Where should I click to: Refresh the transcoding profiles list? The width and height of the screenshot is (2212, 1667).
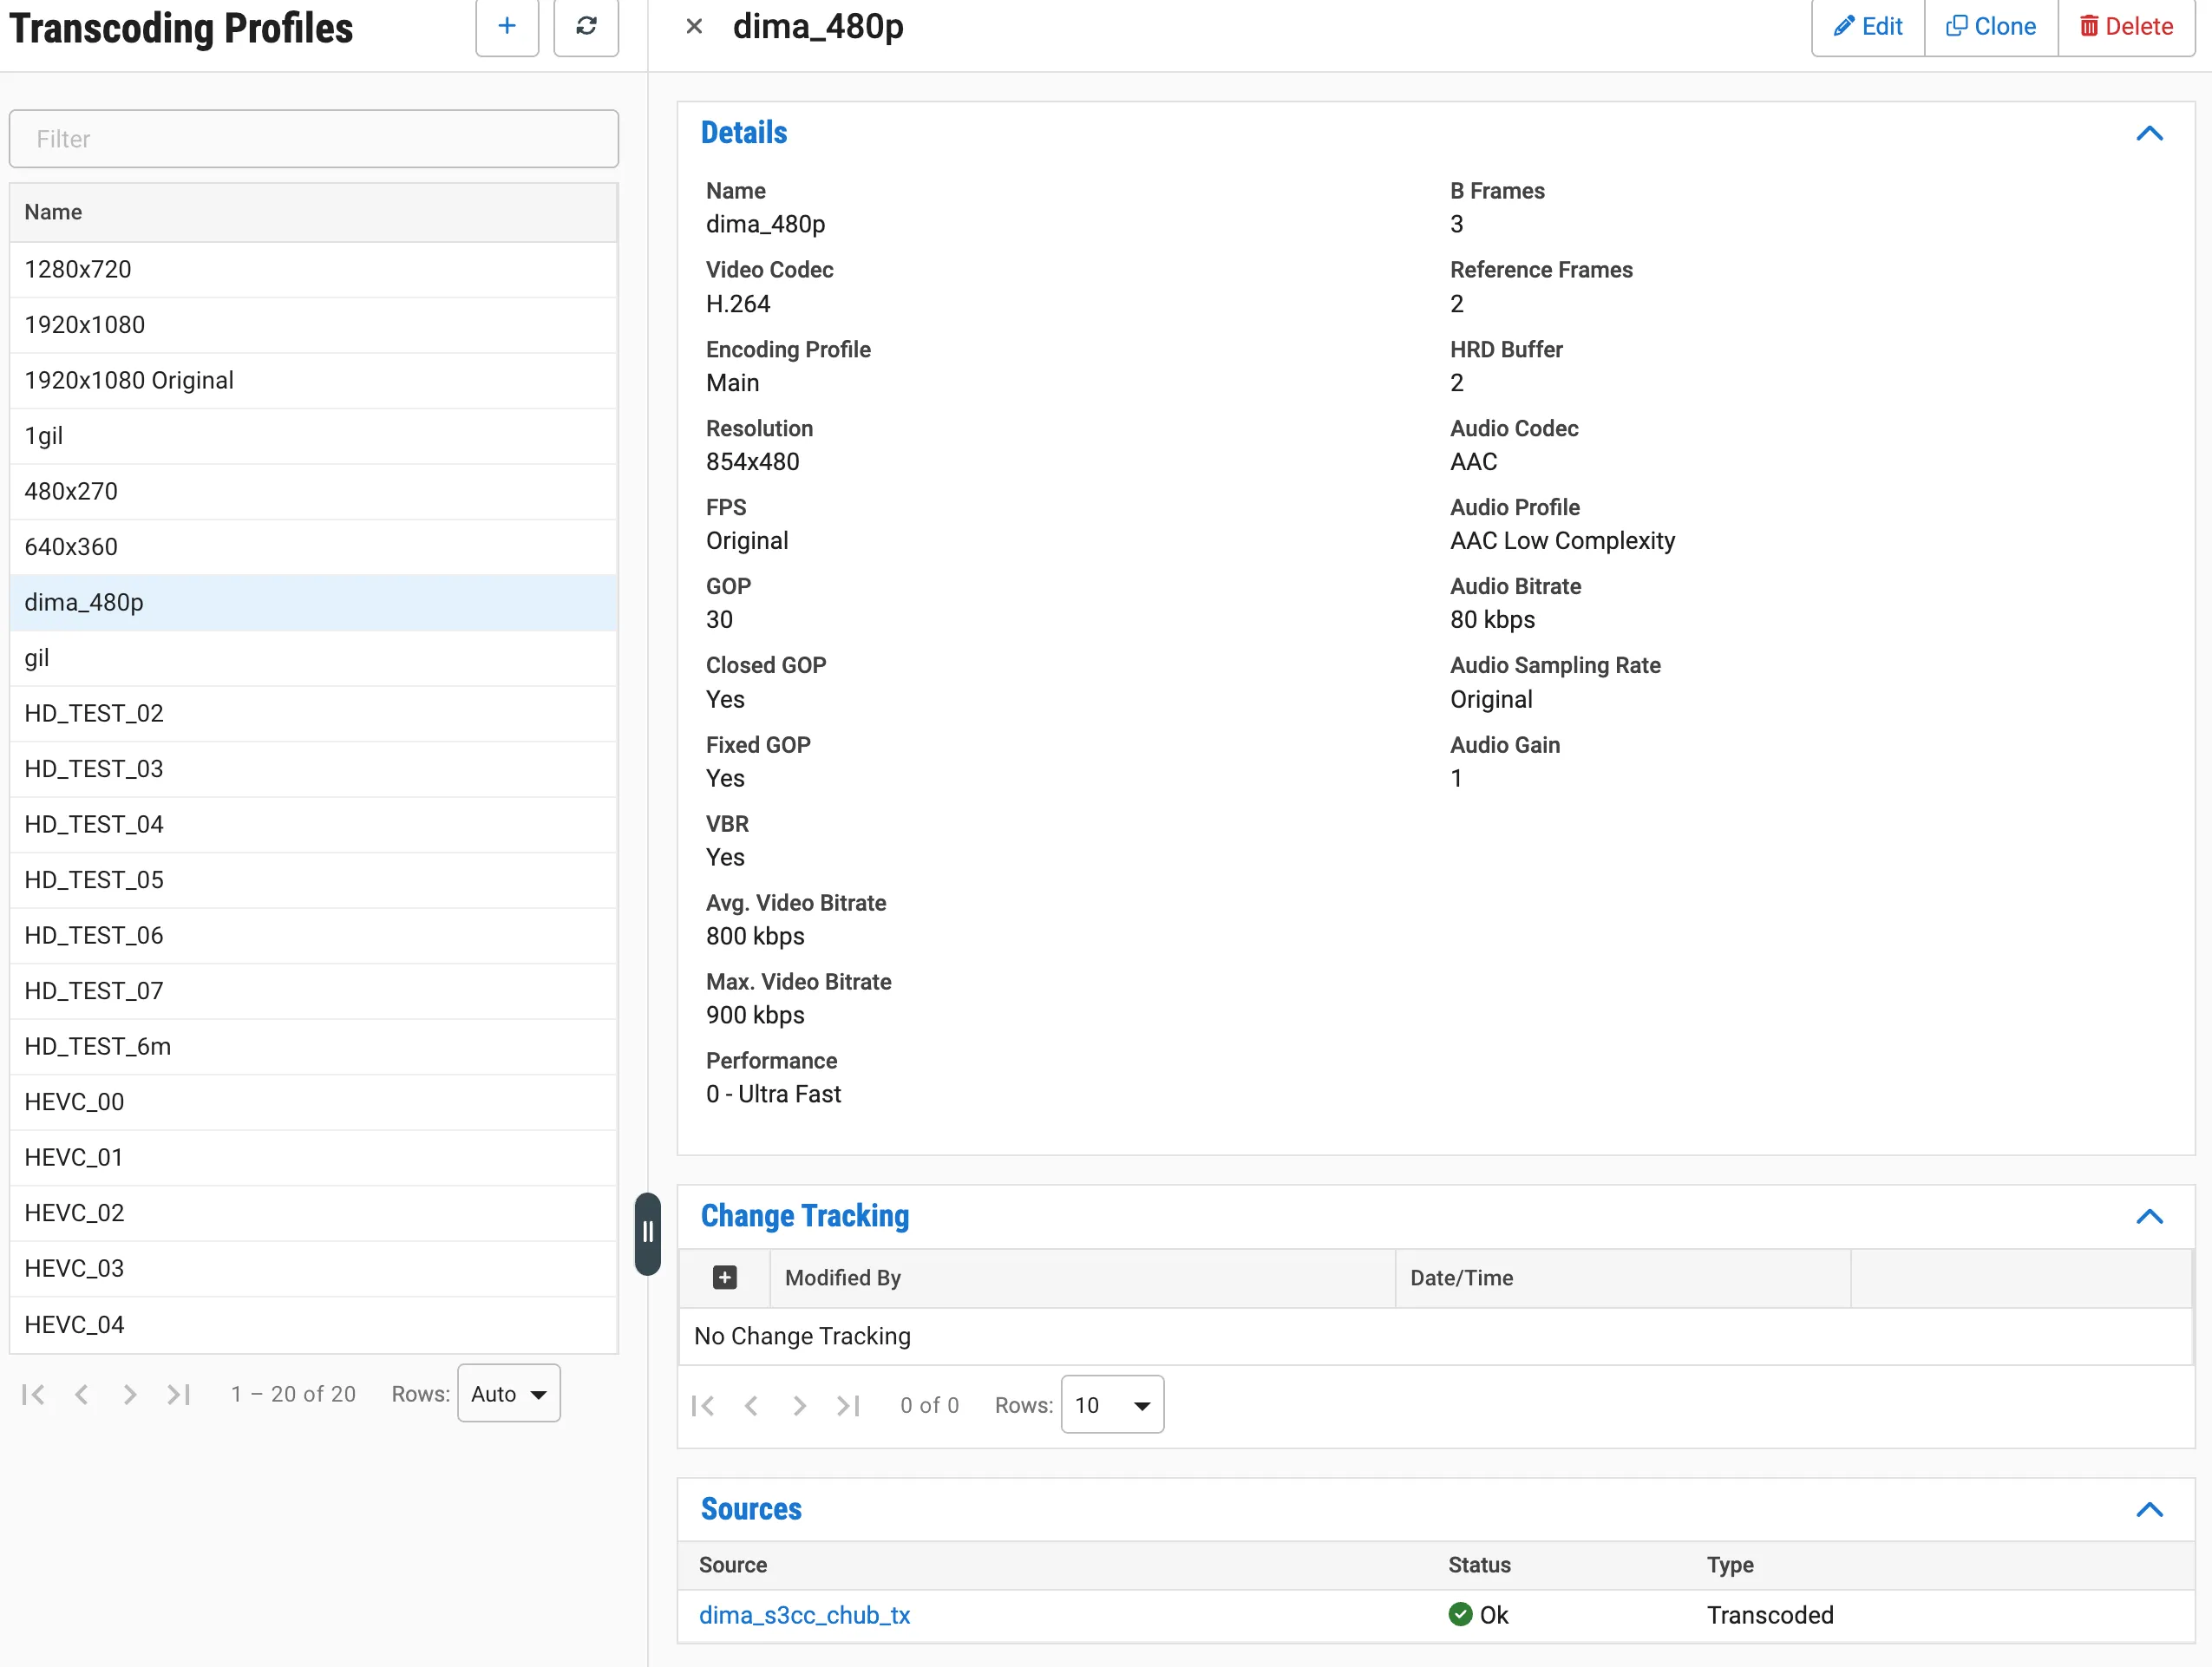point(586,27)
